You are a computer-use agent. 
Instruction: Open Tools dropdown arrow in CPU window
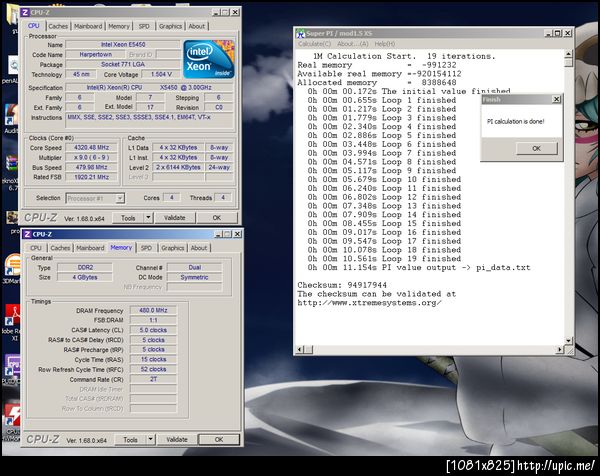pos(146,217)
